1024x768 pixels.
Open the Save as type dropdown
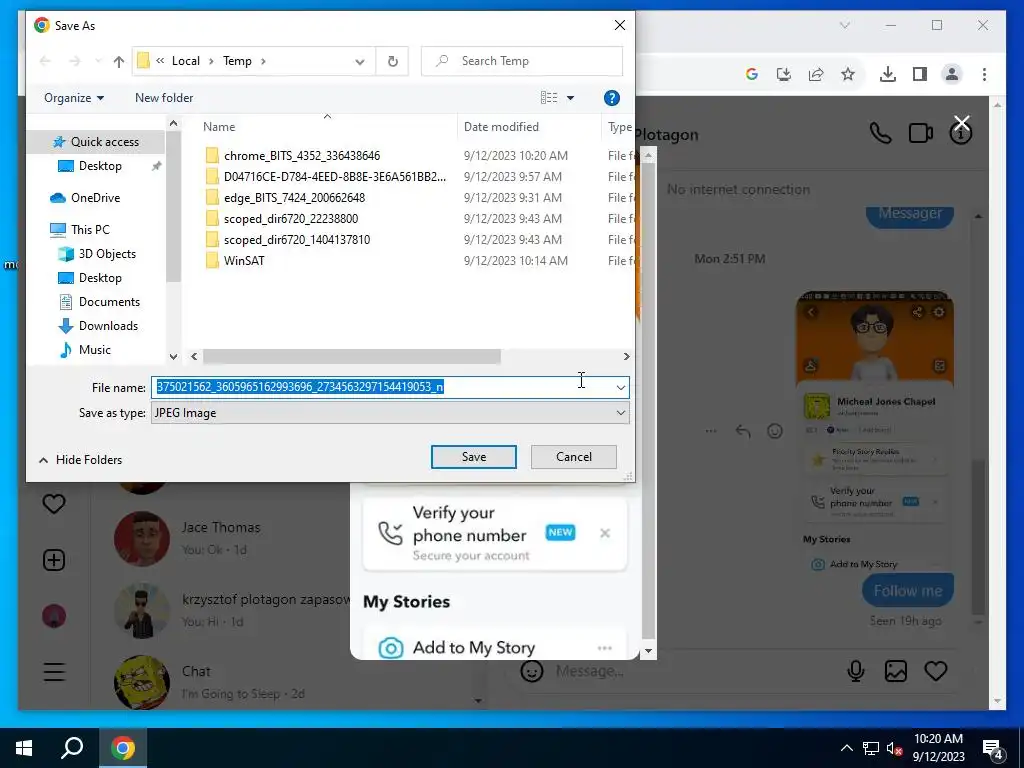click(390, 413)
